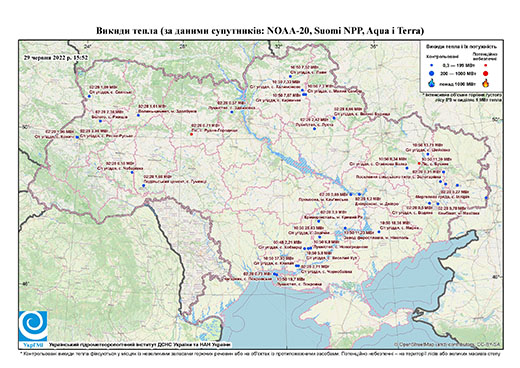Image resolution: width=520 pixels, height=368 pixels.
Task: Click blue marker under the 0,37 МВт label
Action: 231,112
